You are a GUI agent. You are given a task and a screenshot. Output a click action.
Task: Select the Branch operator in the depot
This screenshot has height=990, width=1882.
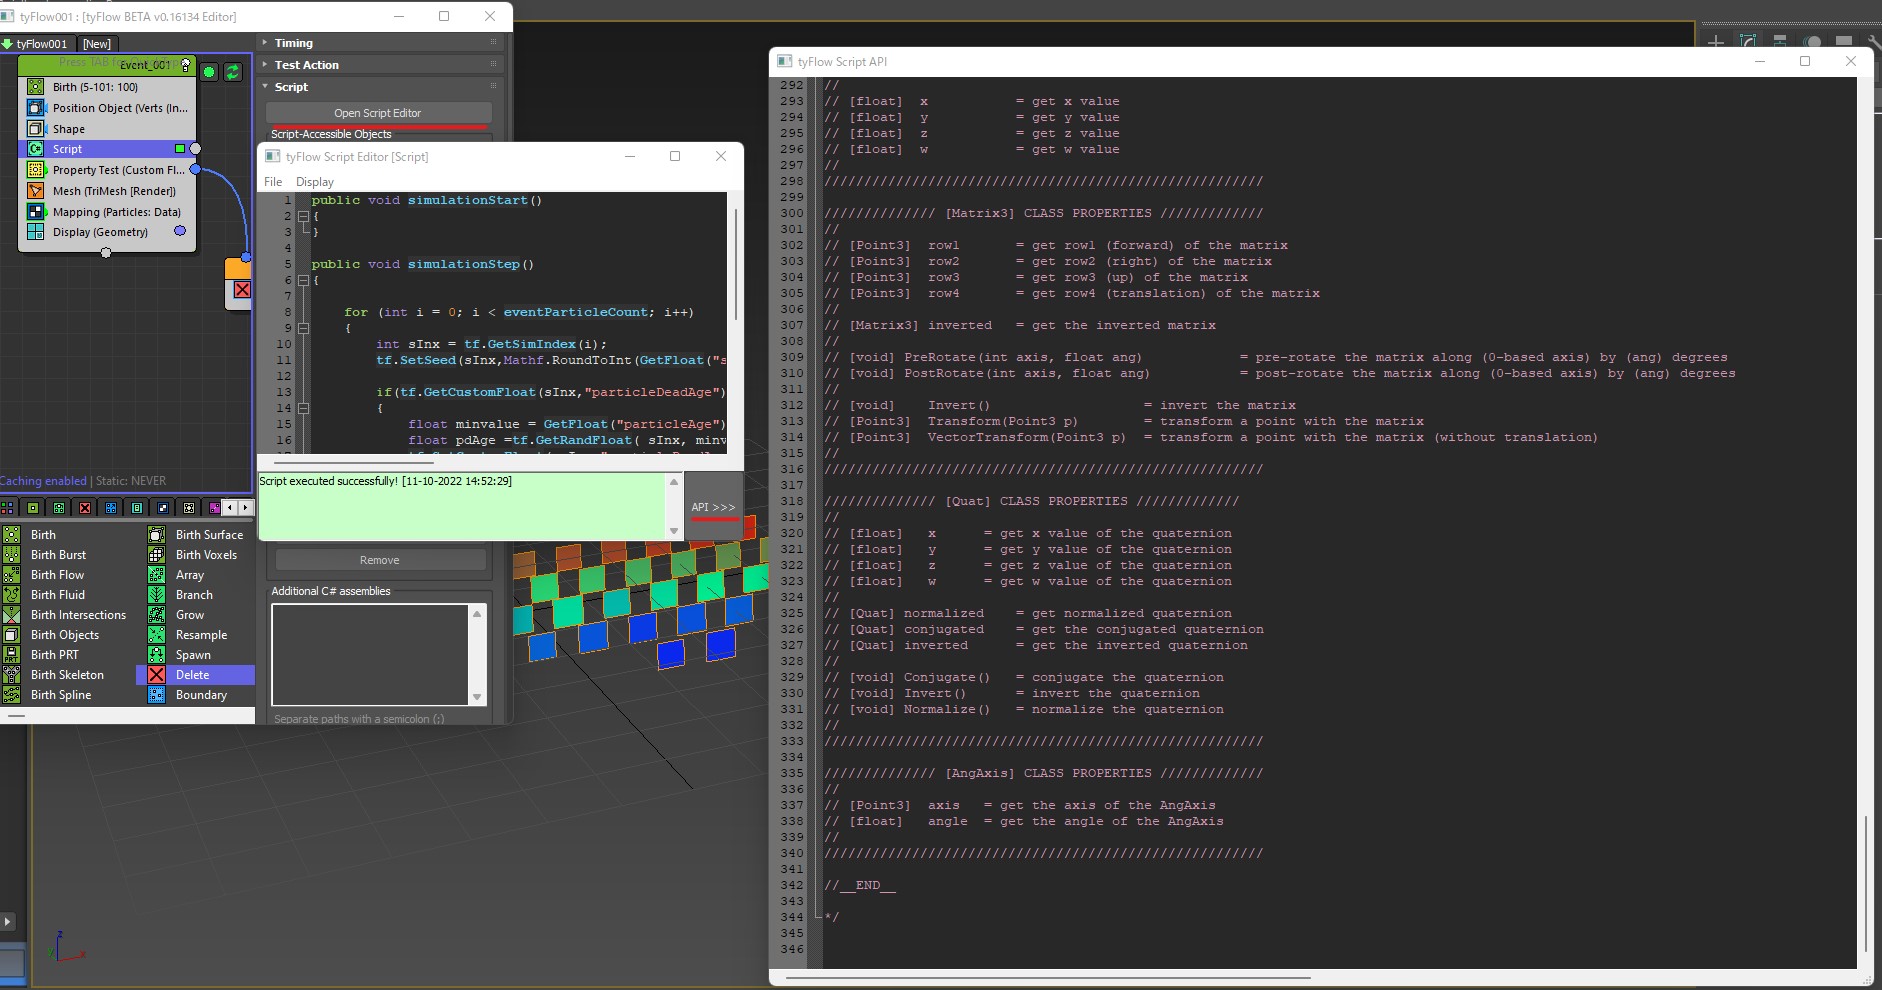(157, 594)
